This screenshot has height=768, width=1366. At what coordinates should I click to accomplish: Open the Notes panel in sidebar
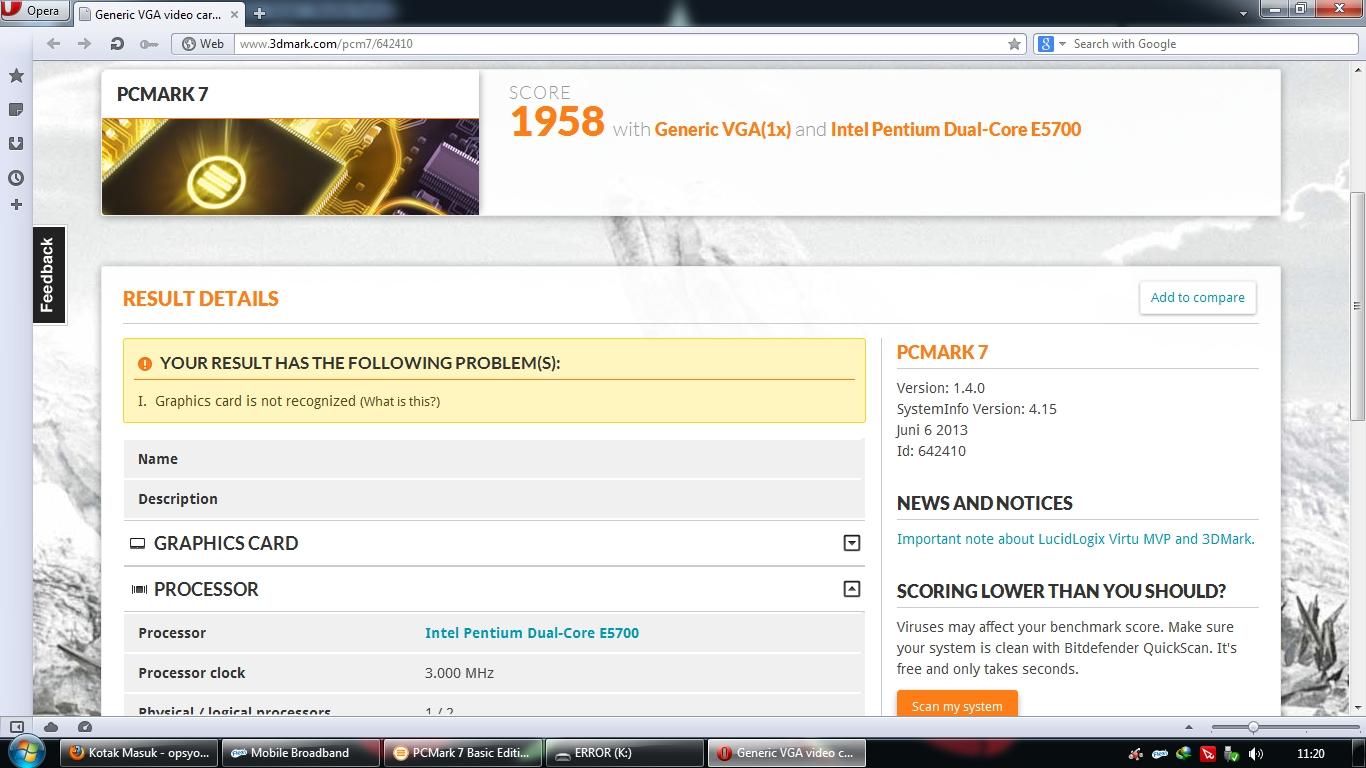pyautogui.click(x=16, y=110)
